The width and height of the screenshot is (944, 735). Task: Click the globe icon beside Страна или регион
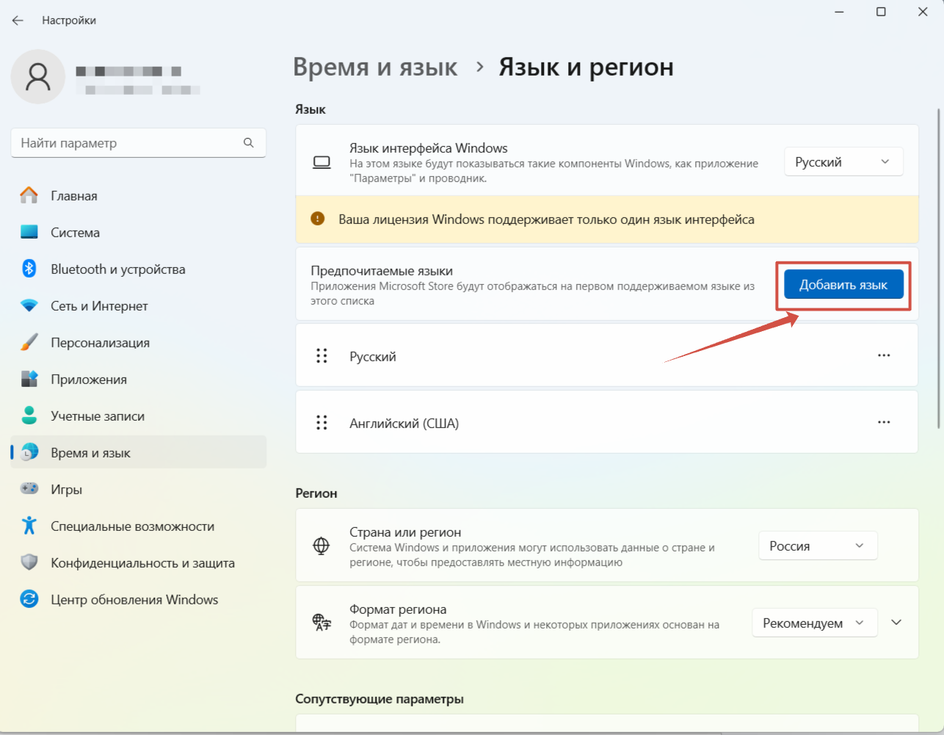(321, 546)
